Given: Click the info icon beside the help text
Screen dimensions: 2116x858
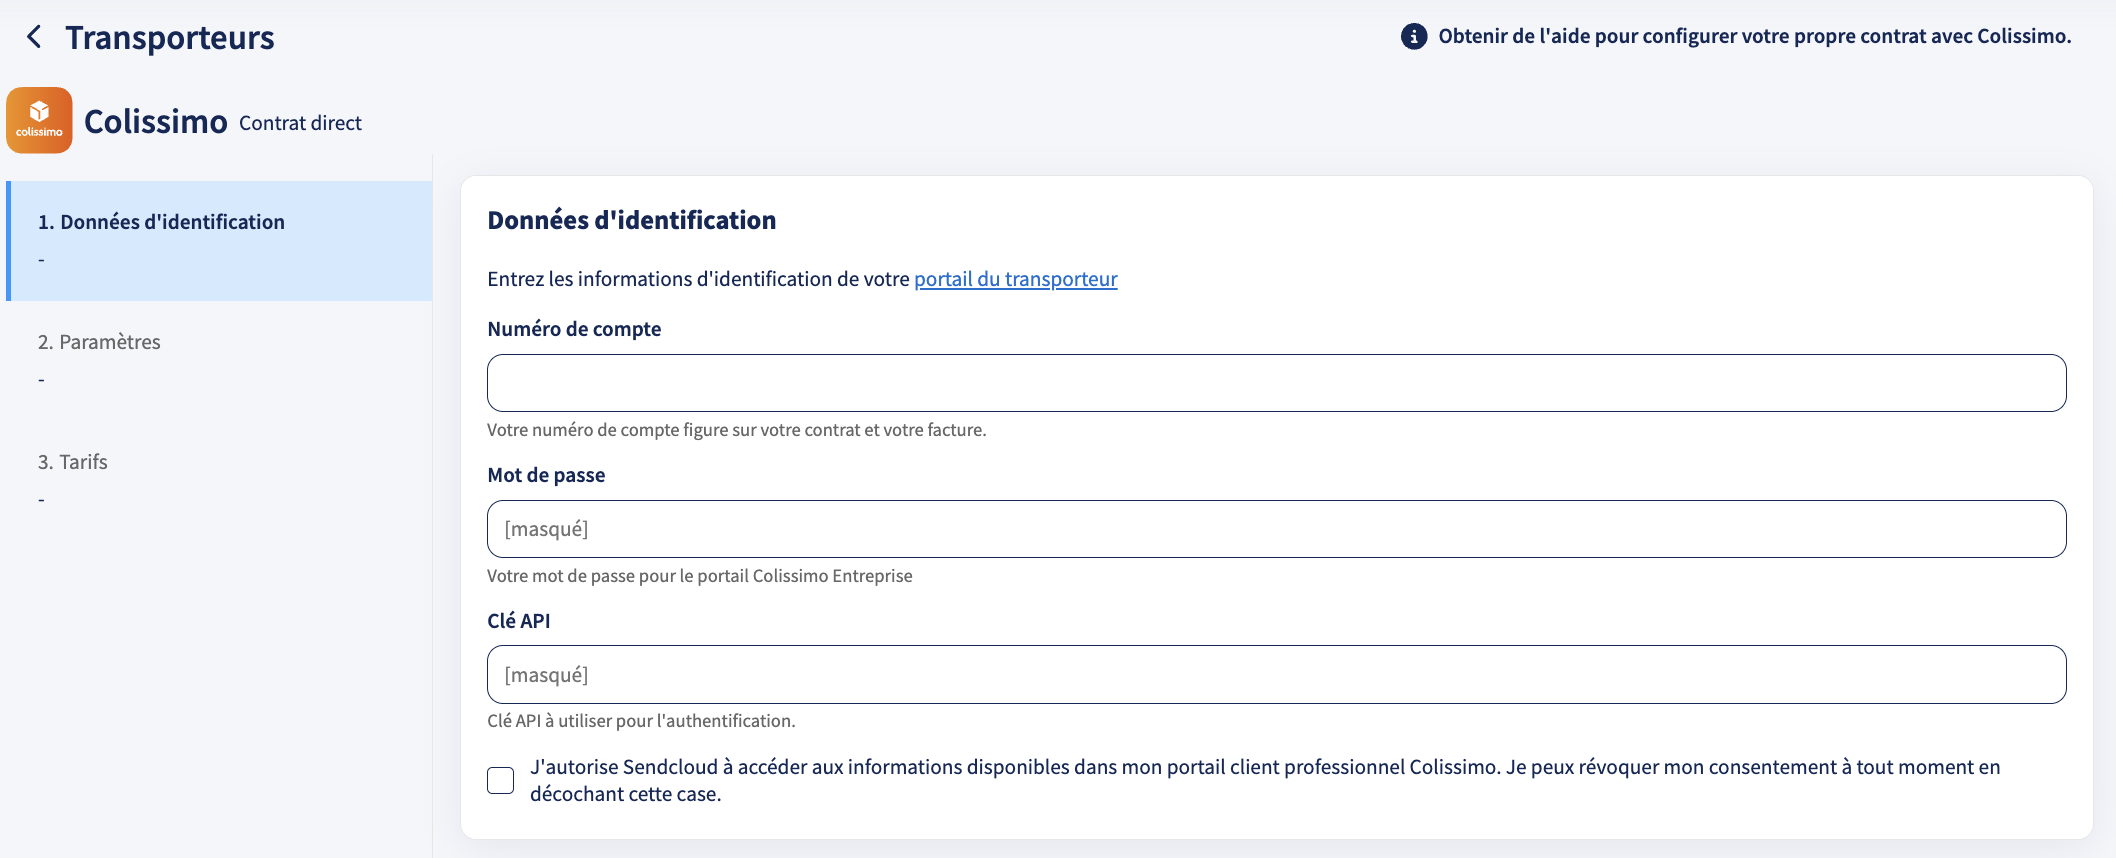Looking at the screenshot, I should [1414, 36].
